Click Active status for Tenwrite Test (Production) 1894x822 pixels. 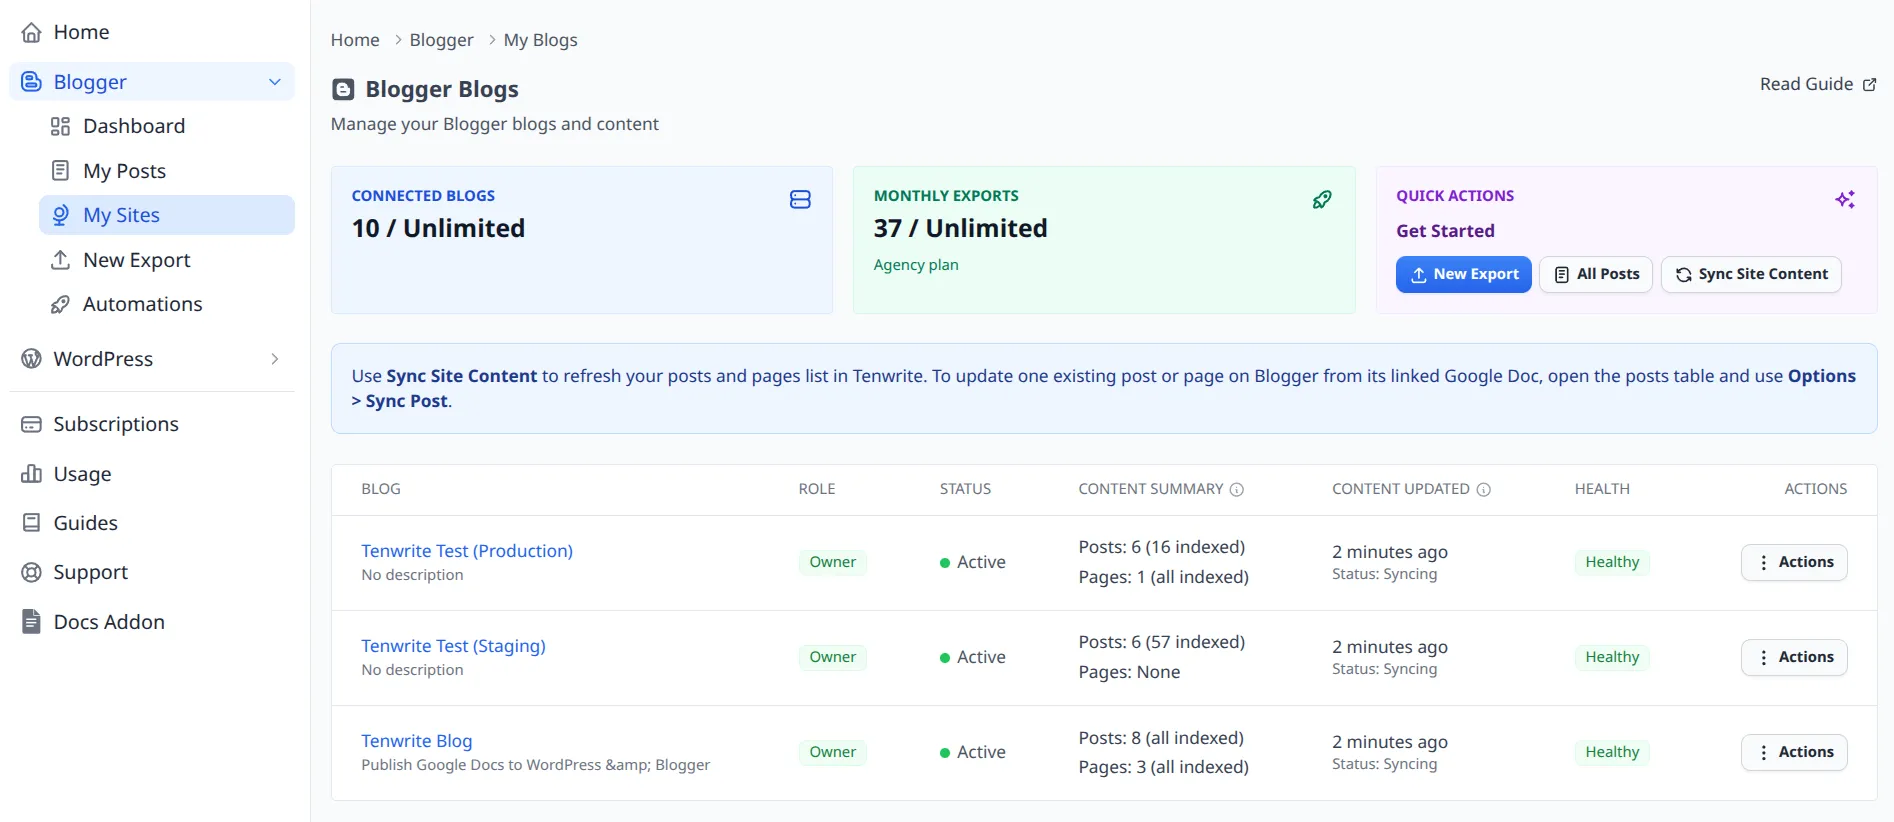973,562
